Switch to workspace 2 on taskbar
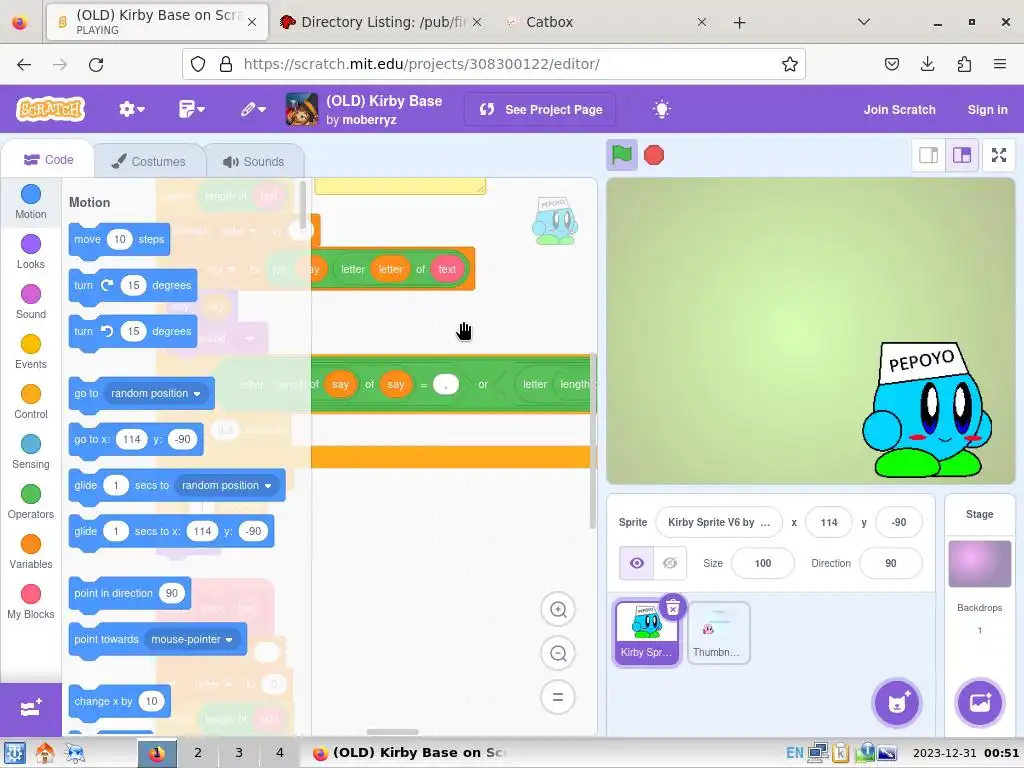The width and height of the screenshot is (1024, 768). tap(198, 753)
